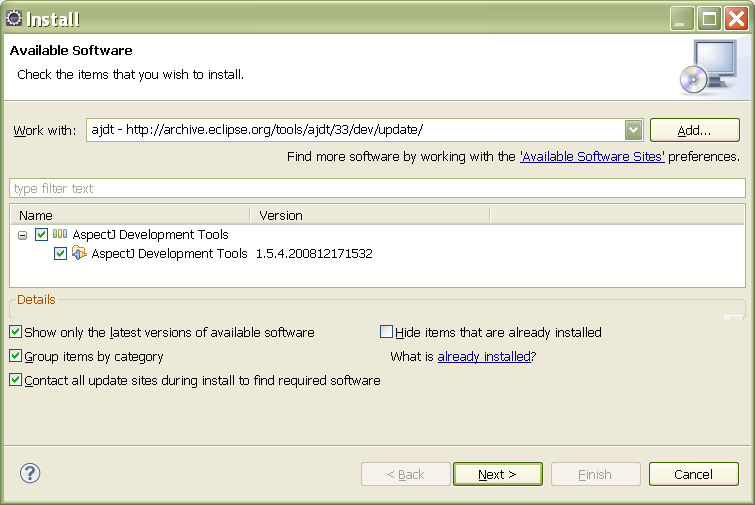Open the Work with site dropdown arrow
Screen dimensions: 755x505
tap(634, 130)
